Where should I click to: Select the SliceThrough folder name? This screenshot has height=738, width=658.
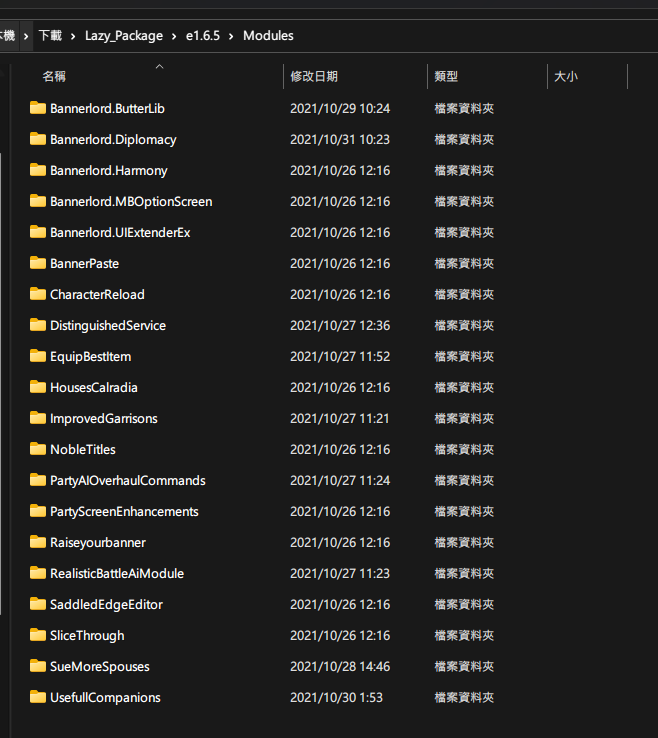(x=87, y=635)
